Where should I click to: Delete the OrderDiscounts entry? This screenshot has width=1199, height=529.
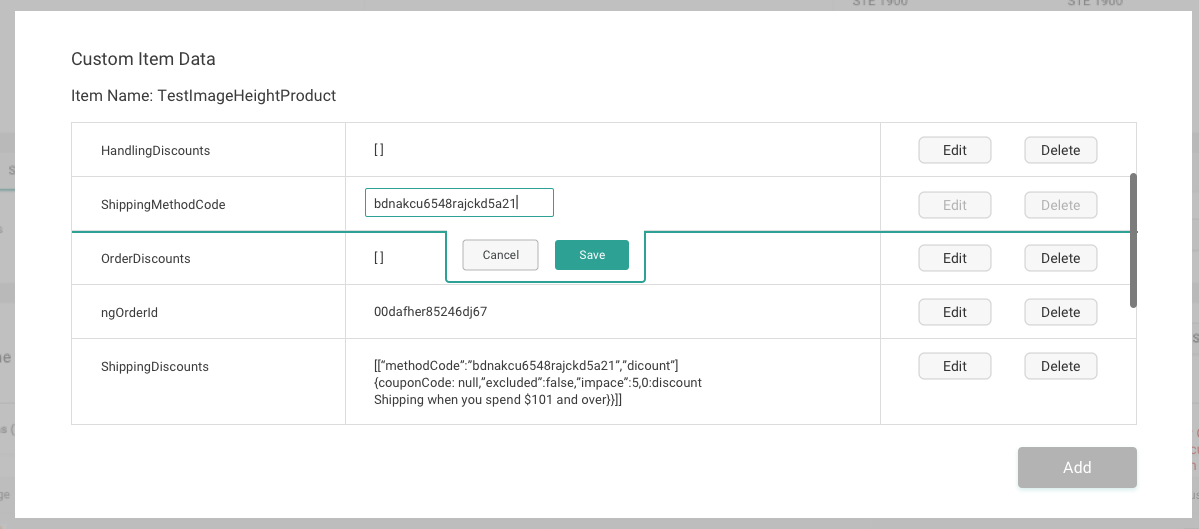(1061, 258)
